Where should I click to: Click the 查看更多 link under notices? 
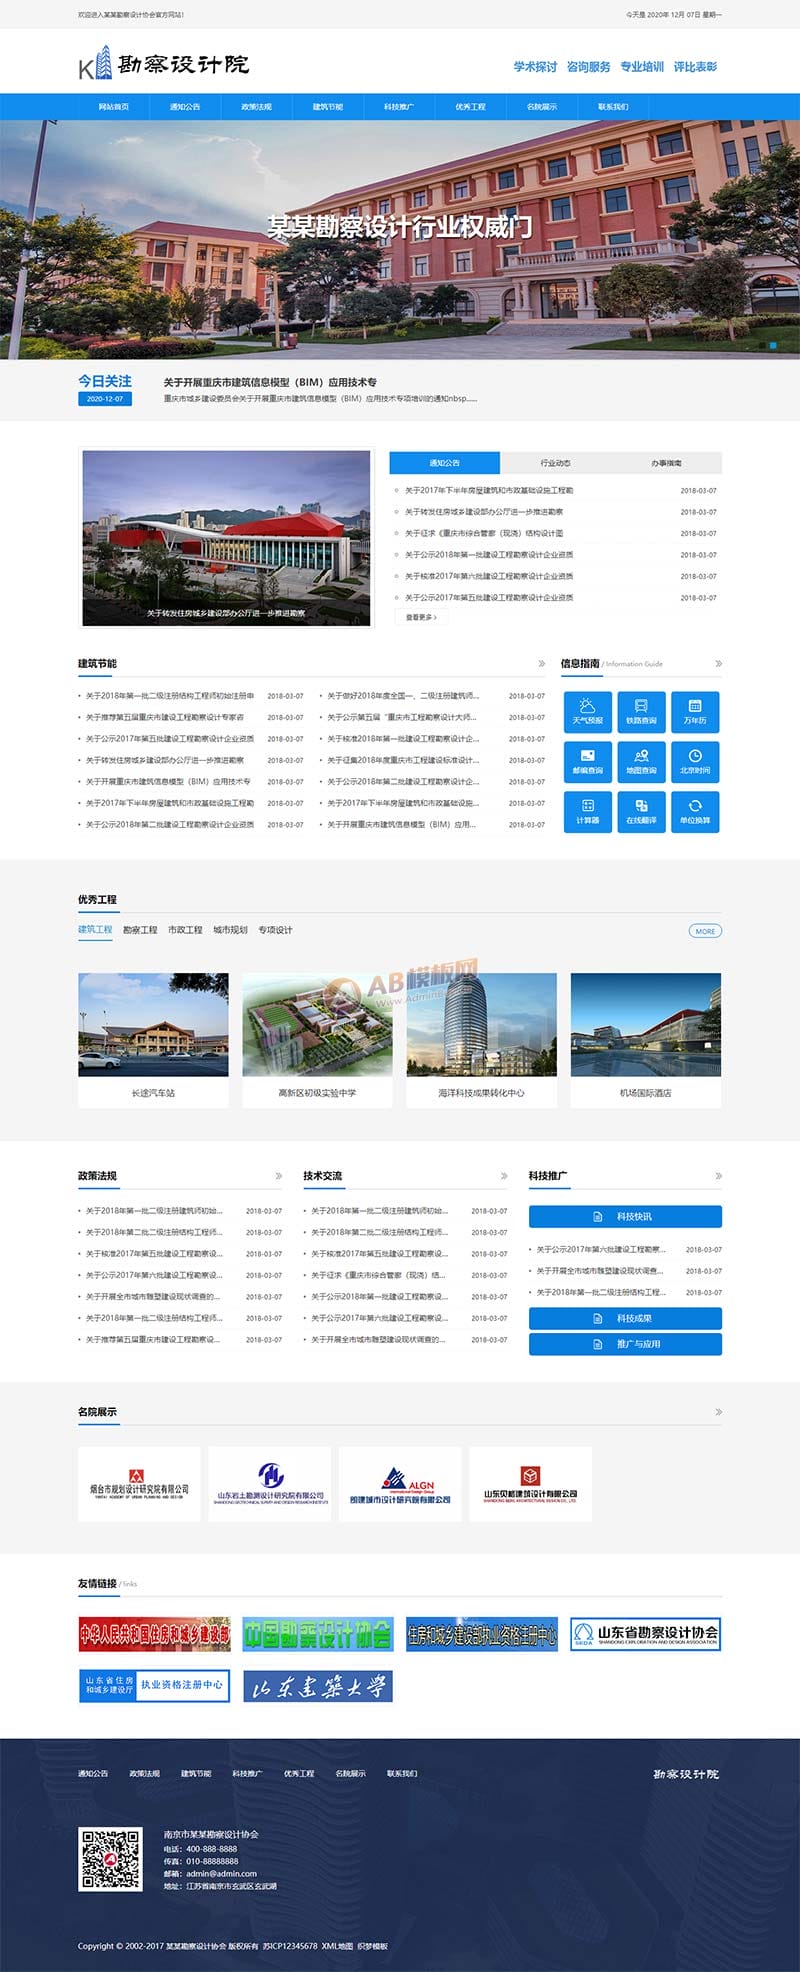tap(421, 618)
